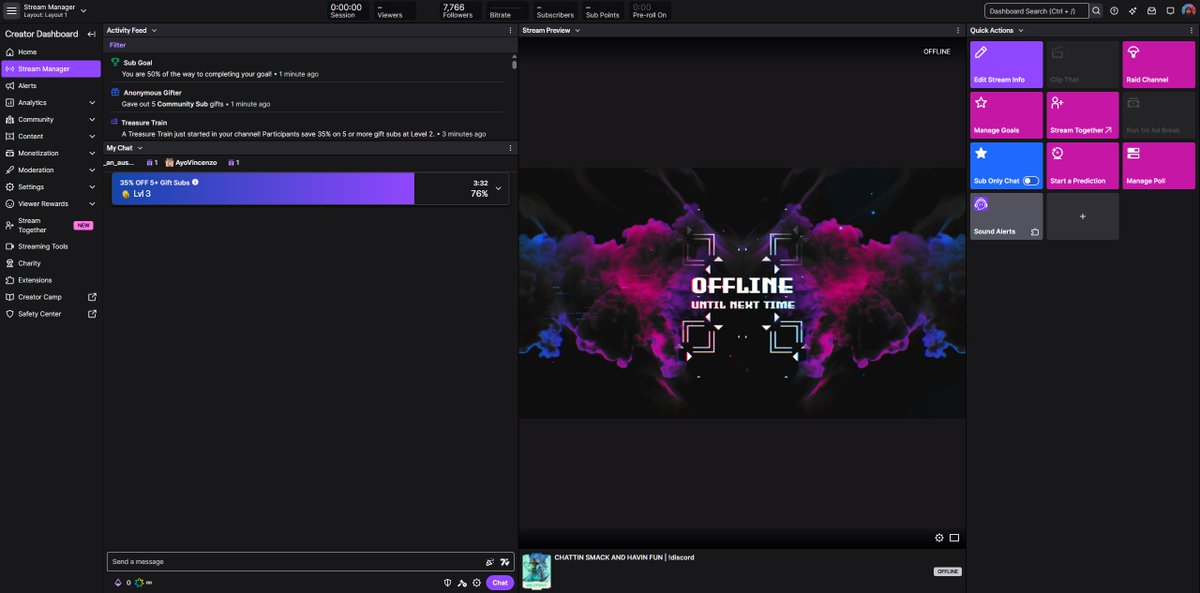
Task: Open the profile avatar menu
Action: pyautogui.click(x=1188, y=11)
